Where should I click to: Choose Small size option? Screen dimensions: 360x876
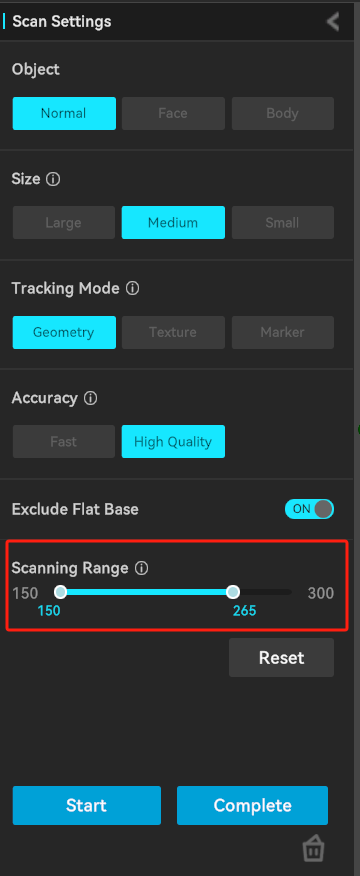coord(283,222)
